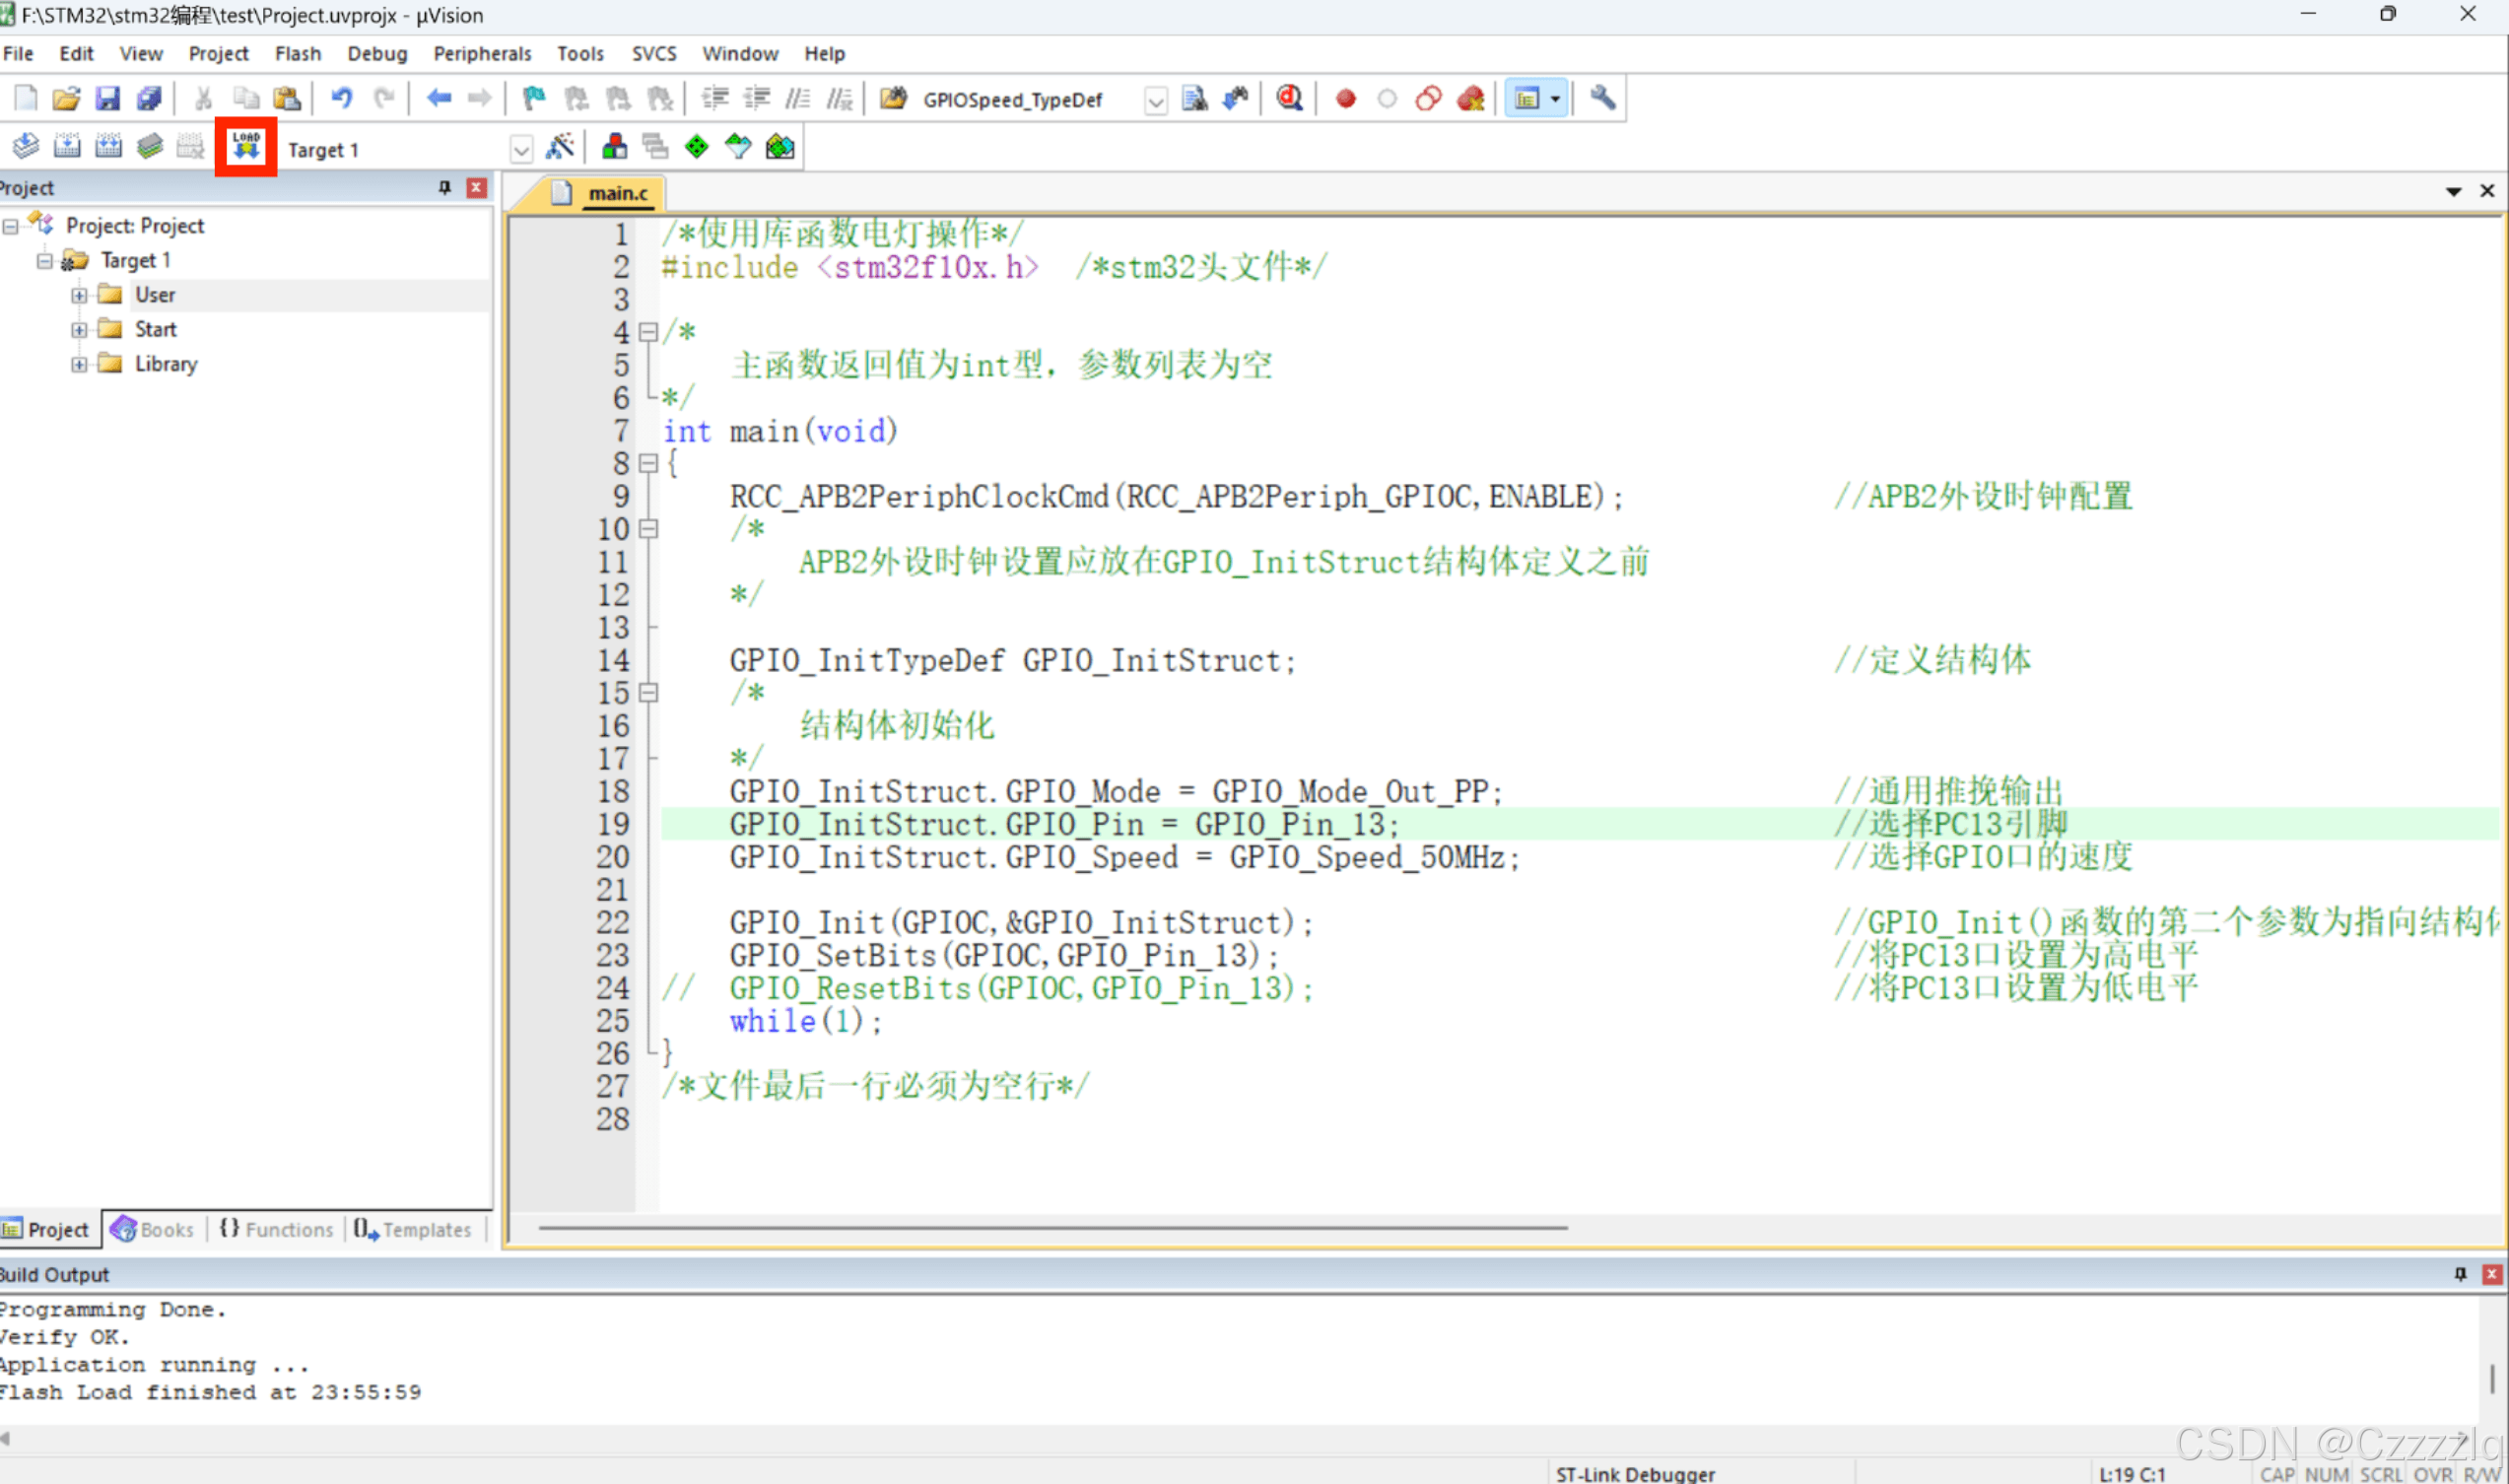Toggle pin on Build Output panel
The height and width of the screenshot is (1484, 2509).
click(2460, 1274)
